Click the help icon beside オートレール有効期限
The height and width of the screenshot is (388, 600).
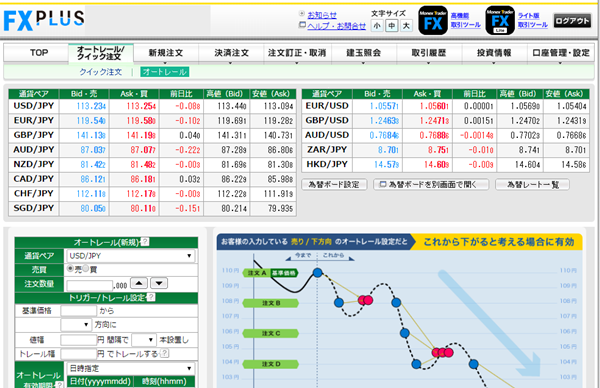[x=59, y=384]
